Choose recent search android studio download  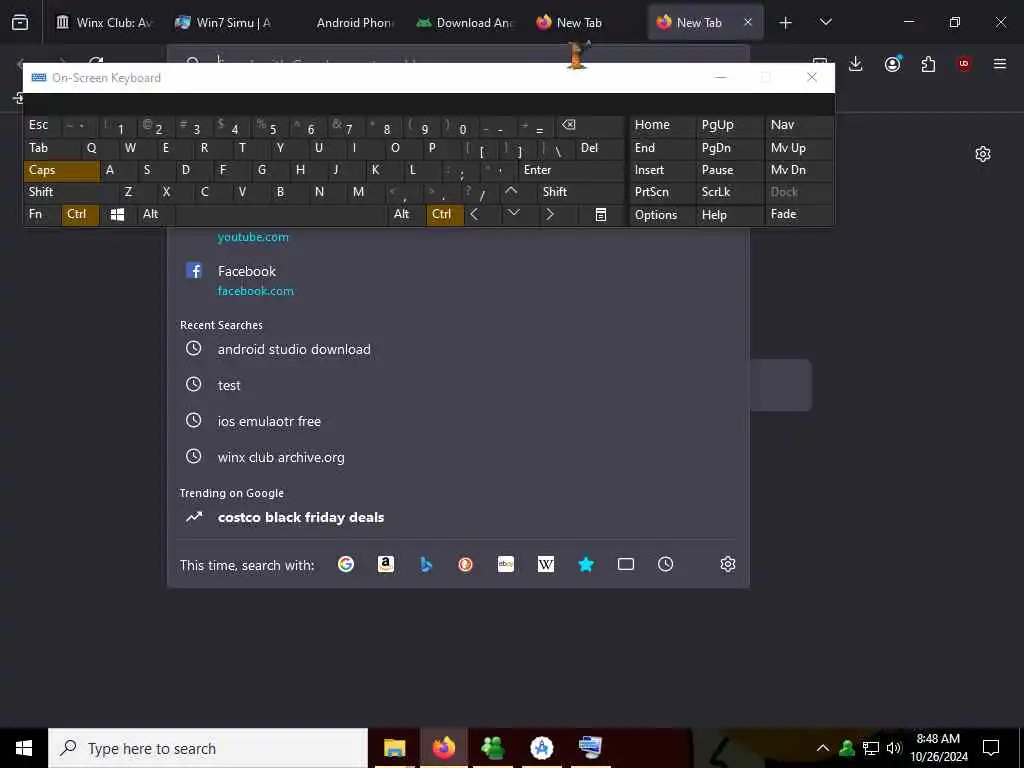(458, 349)
